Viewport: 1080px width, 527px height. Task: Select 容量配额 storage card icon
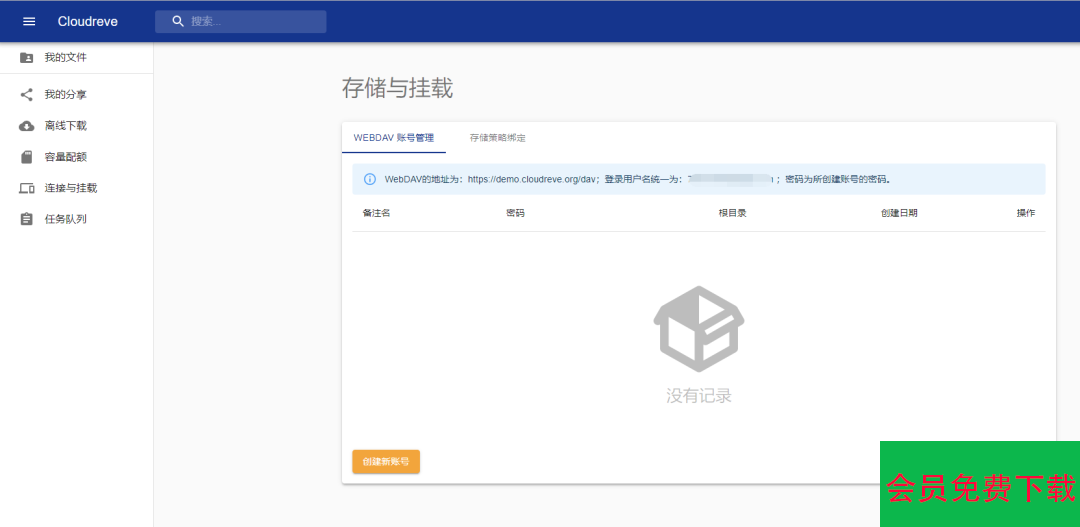(x=27, y=157)
